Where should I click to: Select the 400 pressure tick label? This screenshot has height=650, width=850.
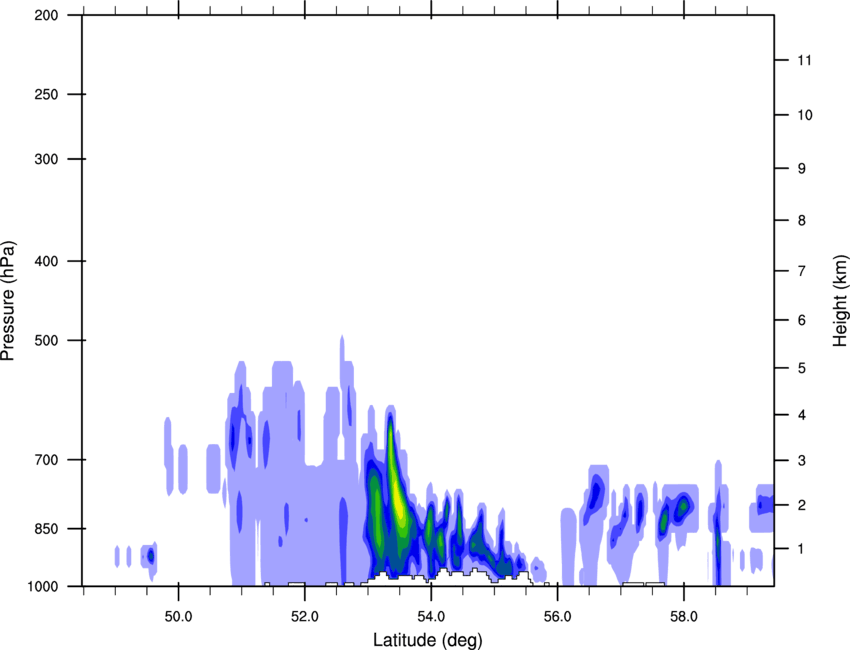point(46,261)
